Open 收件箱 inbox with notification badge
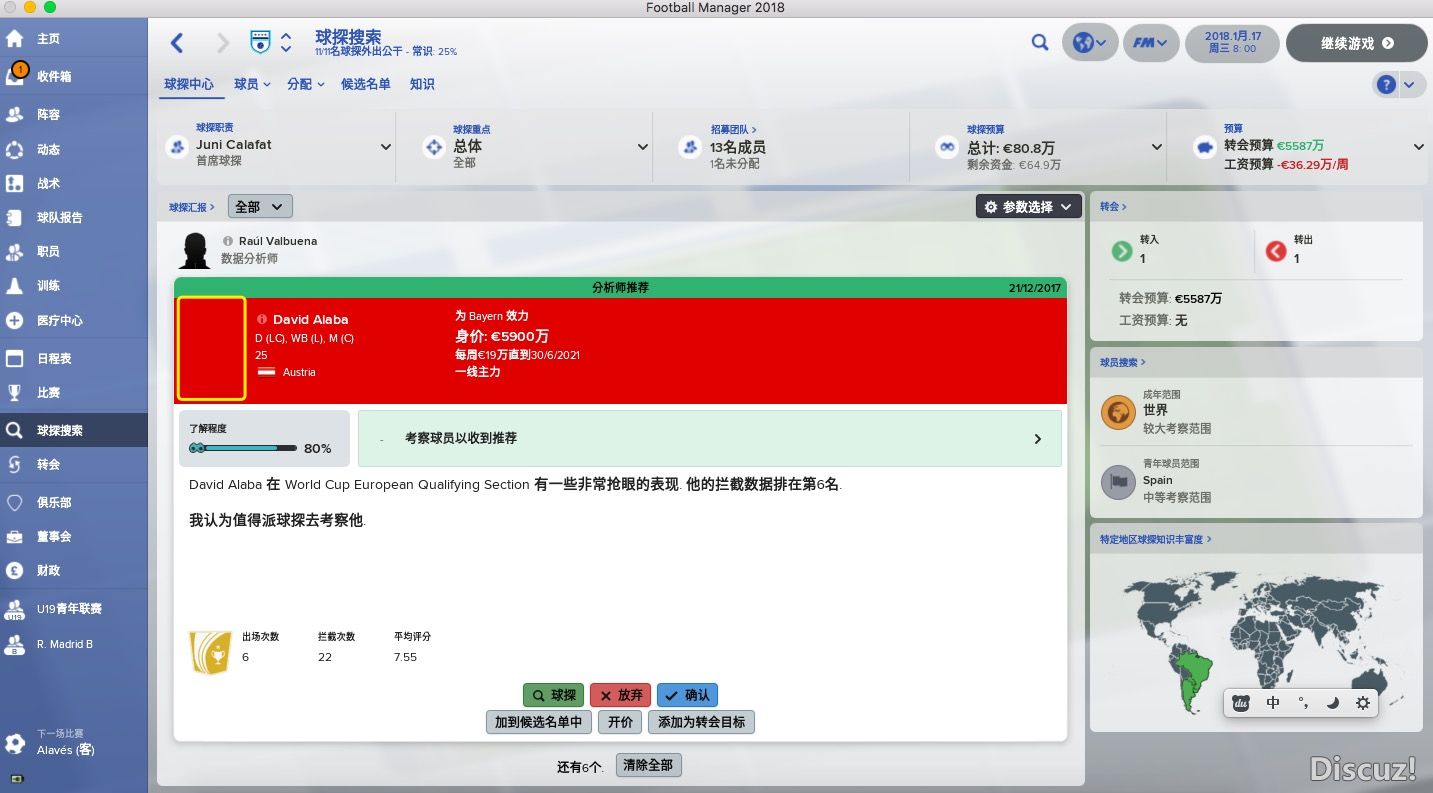 (x=74, y=76)
